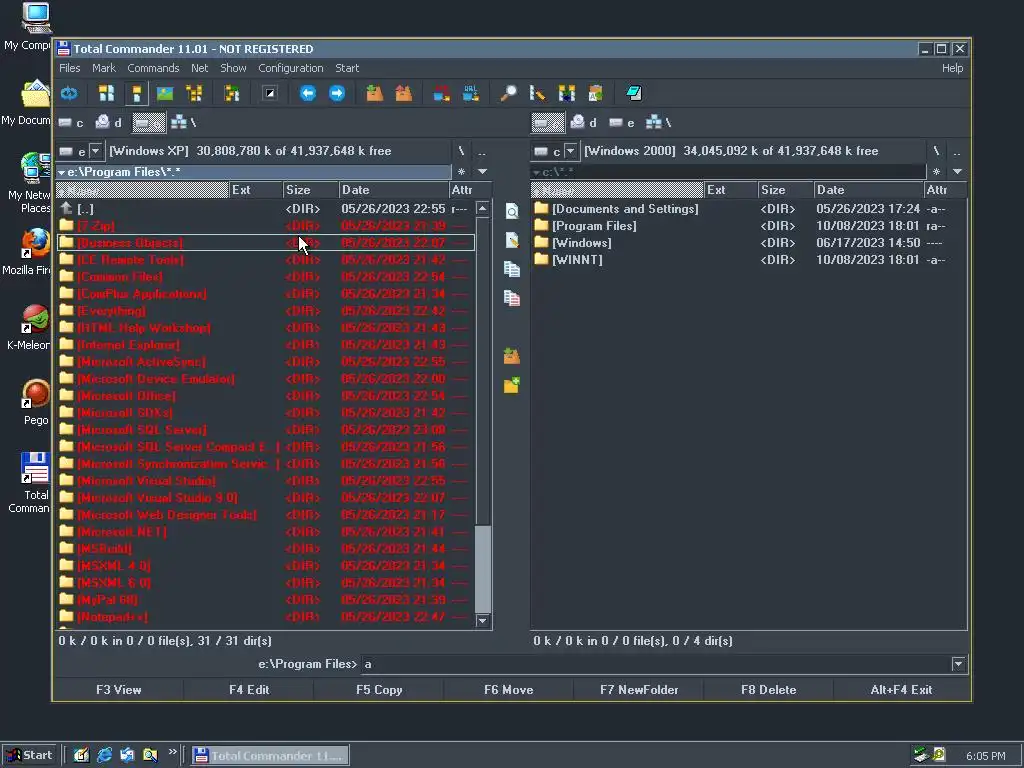Image resolution: width=1024 pixels, height=768 pixels.
Task: Click the left panel scroll down arrow
Action: click(x=483, y=620)
